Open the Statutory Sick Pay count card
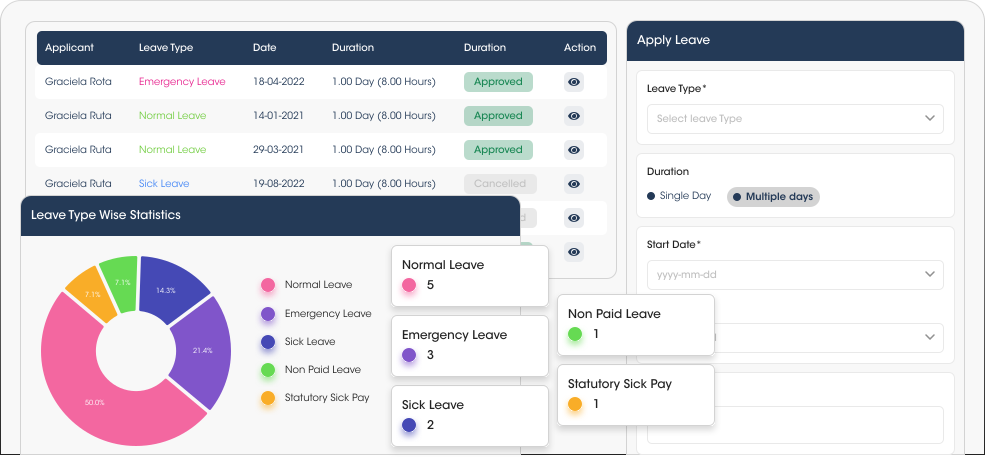Screen dimensions: 985x457 [x=636, y=395]
